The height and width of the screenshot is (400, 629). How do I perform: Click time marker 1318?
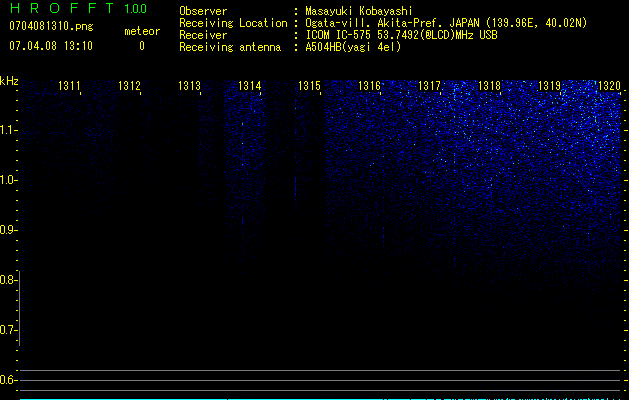[489, 86]
